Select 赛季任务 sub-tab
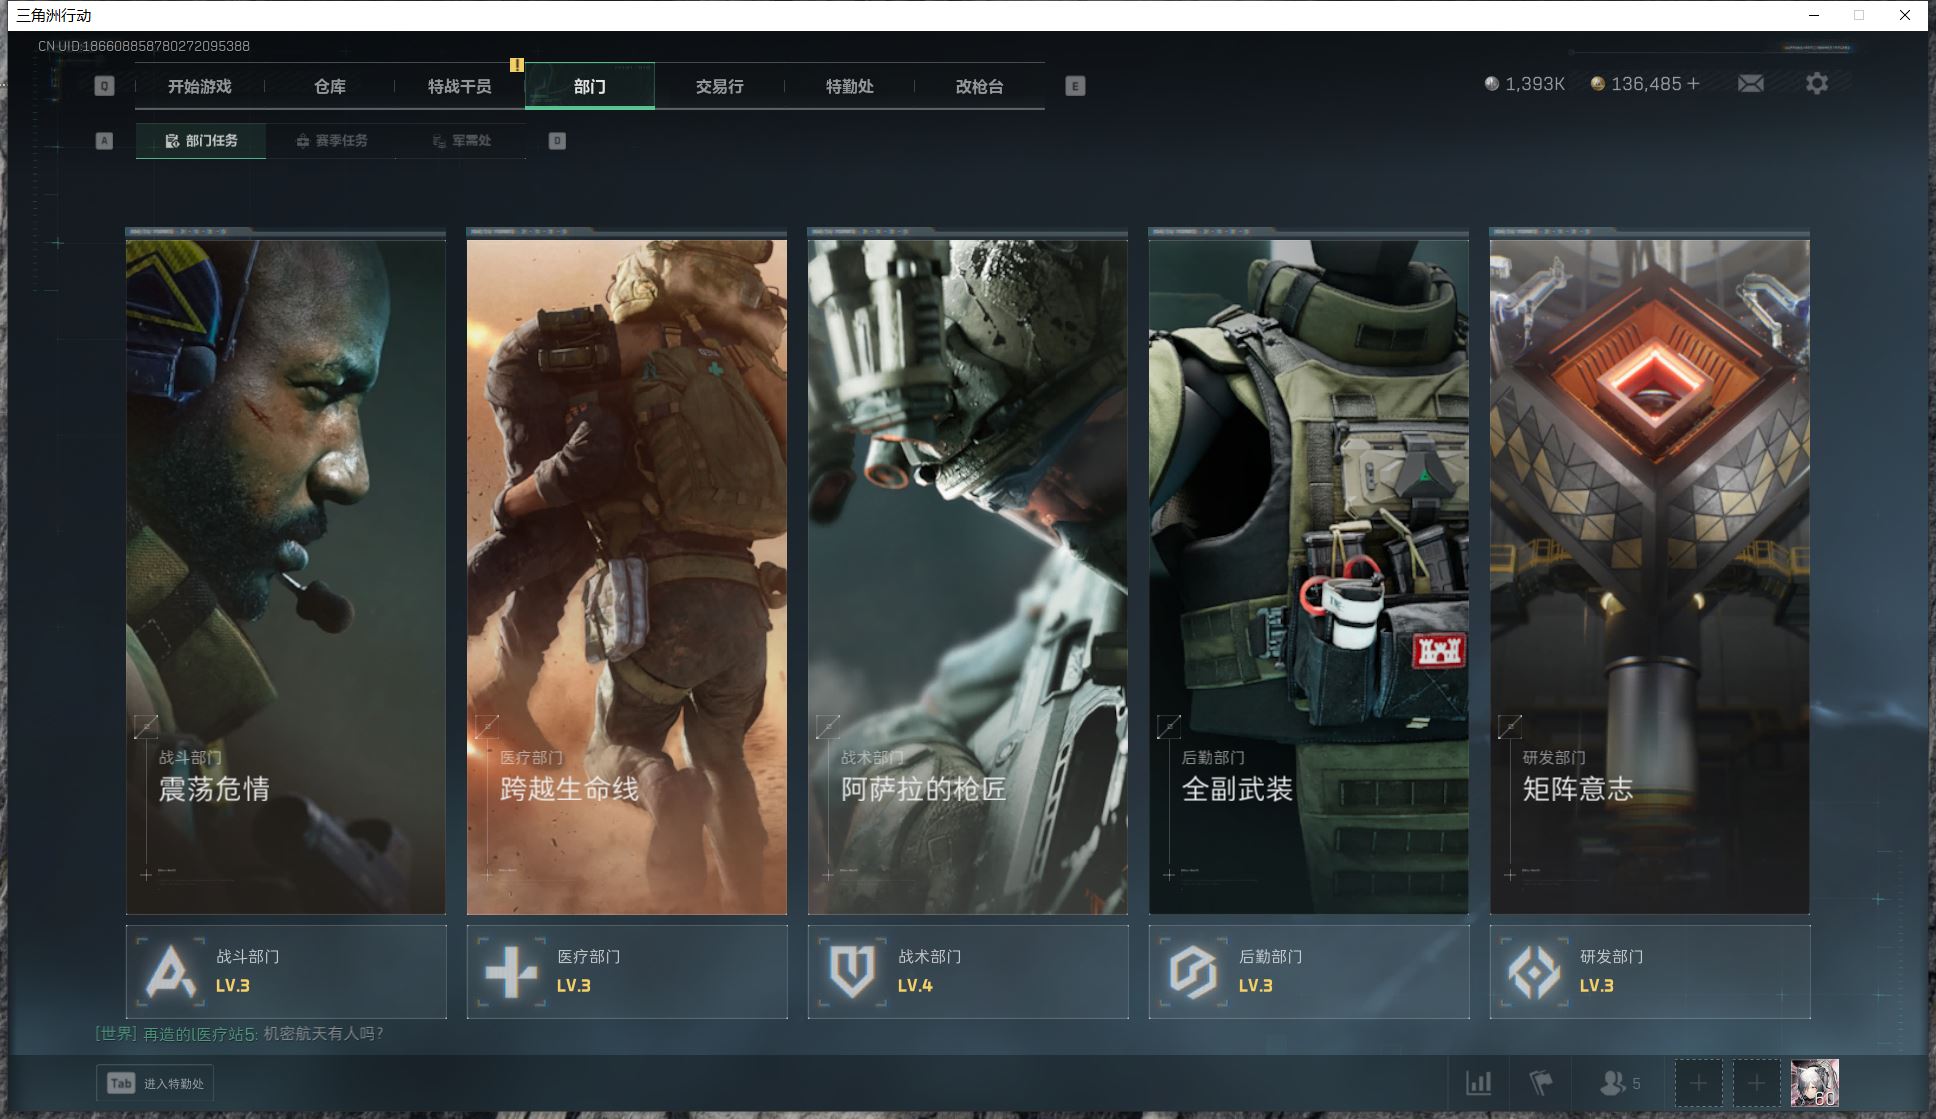1936x1119 pixels. tap(332, 141)
